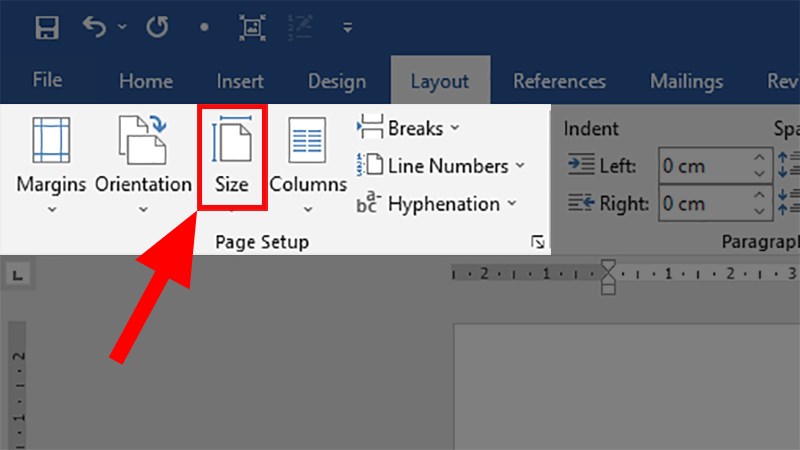The height and width of the screenshot is (450, 800).
Task: Click the Orientation label text
Action: pos(143,184)
